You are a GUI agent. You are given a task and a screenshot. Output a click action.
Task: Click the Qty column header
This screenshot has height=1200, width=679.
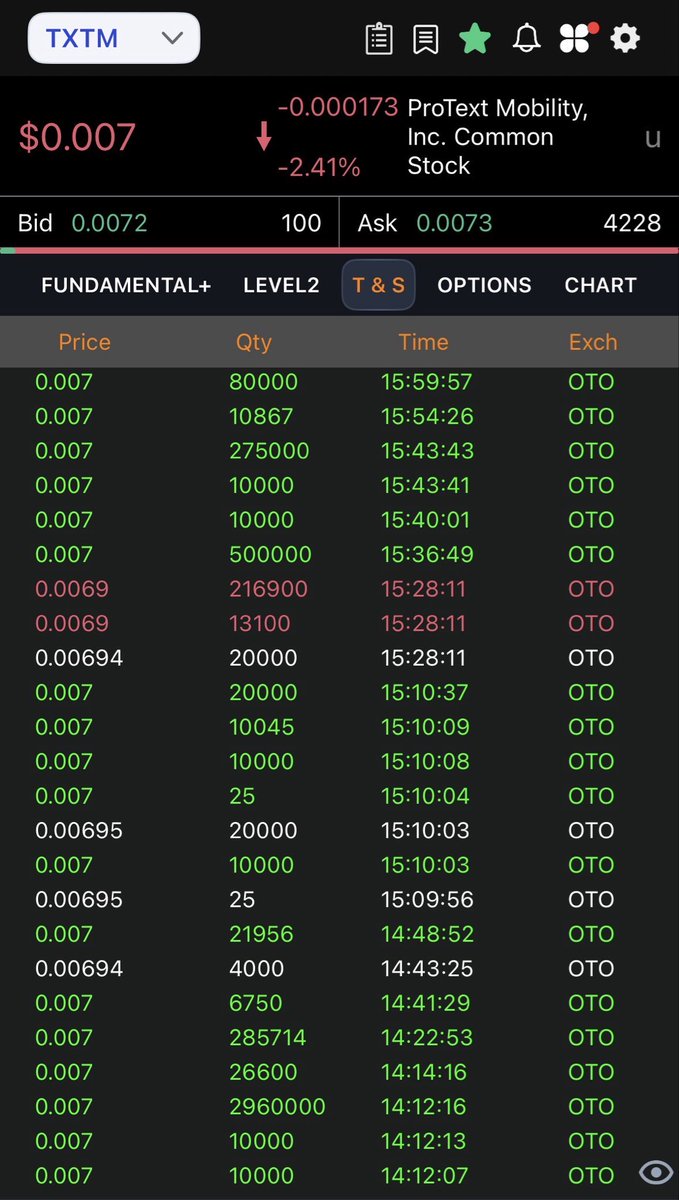(254, 342)
